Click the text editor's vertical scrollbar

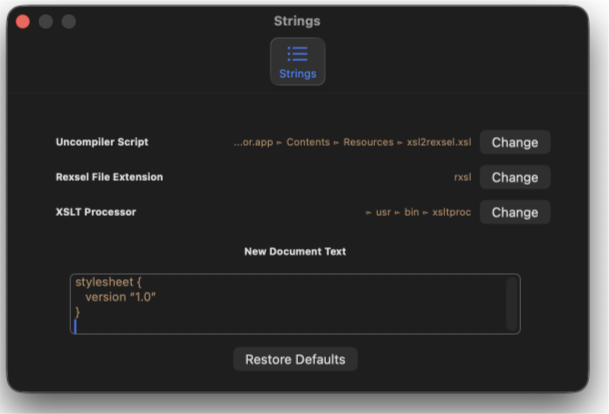click(x=512, y=303)
